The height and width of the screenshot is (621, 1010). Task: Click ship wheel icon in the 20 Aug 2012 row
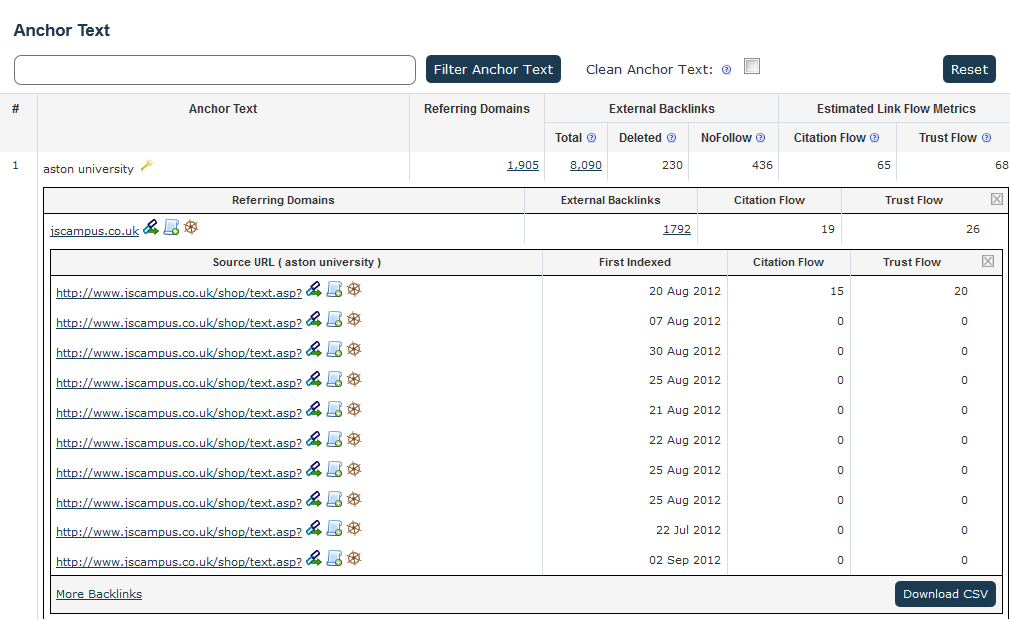(x=354, y=290)
